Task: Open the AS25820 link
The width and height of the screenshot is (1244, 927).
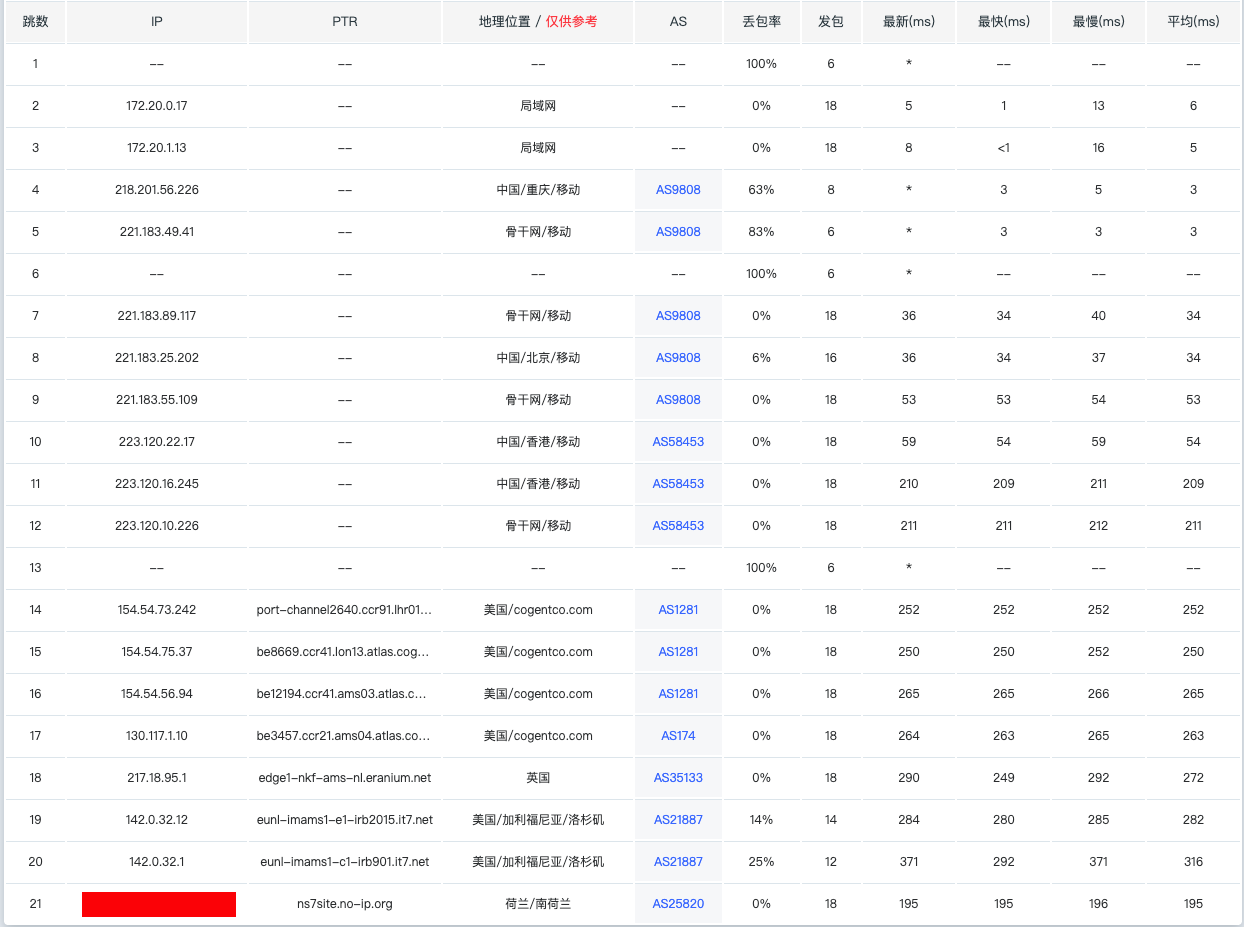Action: coord(678,904)
